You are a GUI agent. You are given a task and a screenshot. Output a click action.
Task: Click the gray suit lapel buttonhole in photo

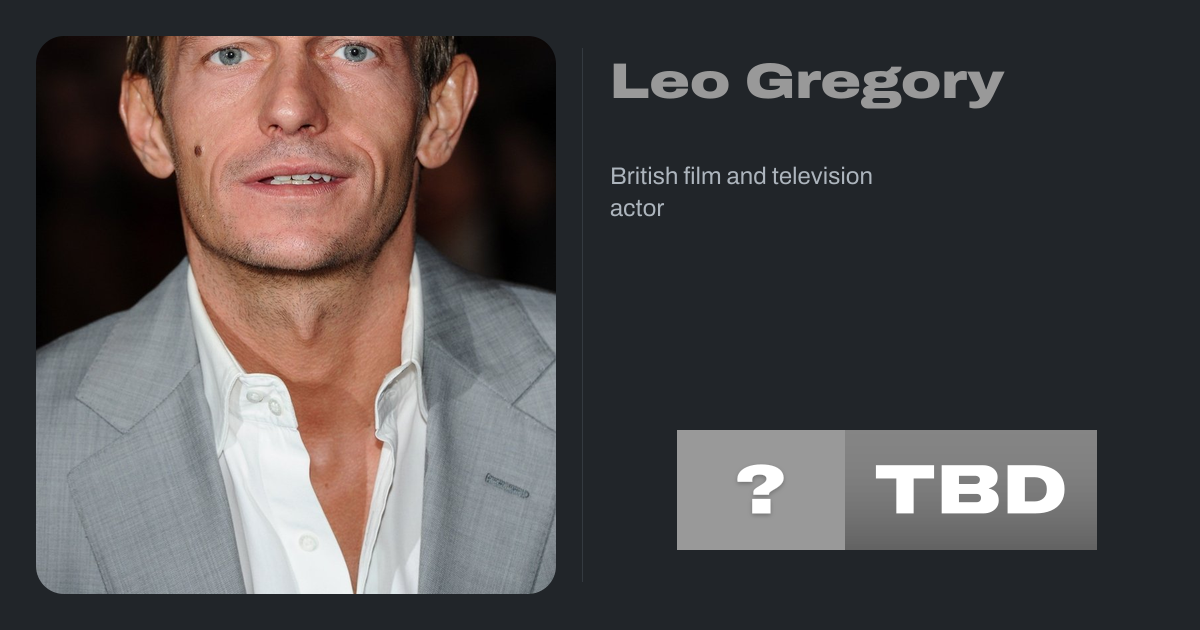[x=506, y=486]
